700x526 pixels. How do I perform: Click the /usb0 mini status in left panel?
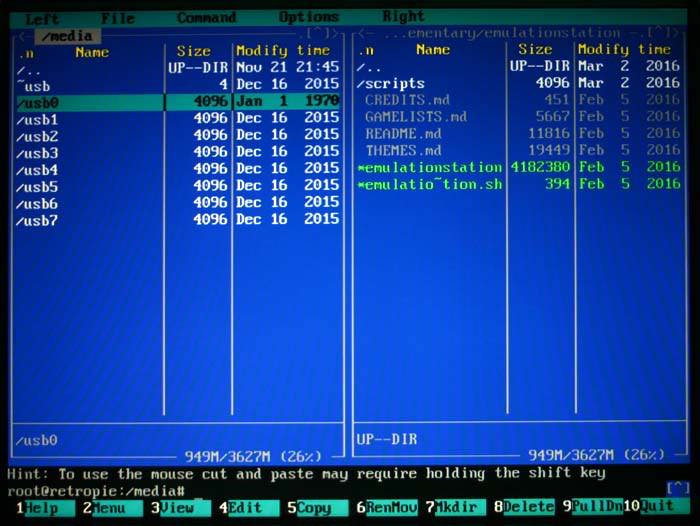tap(37, 441)
